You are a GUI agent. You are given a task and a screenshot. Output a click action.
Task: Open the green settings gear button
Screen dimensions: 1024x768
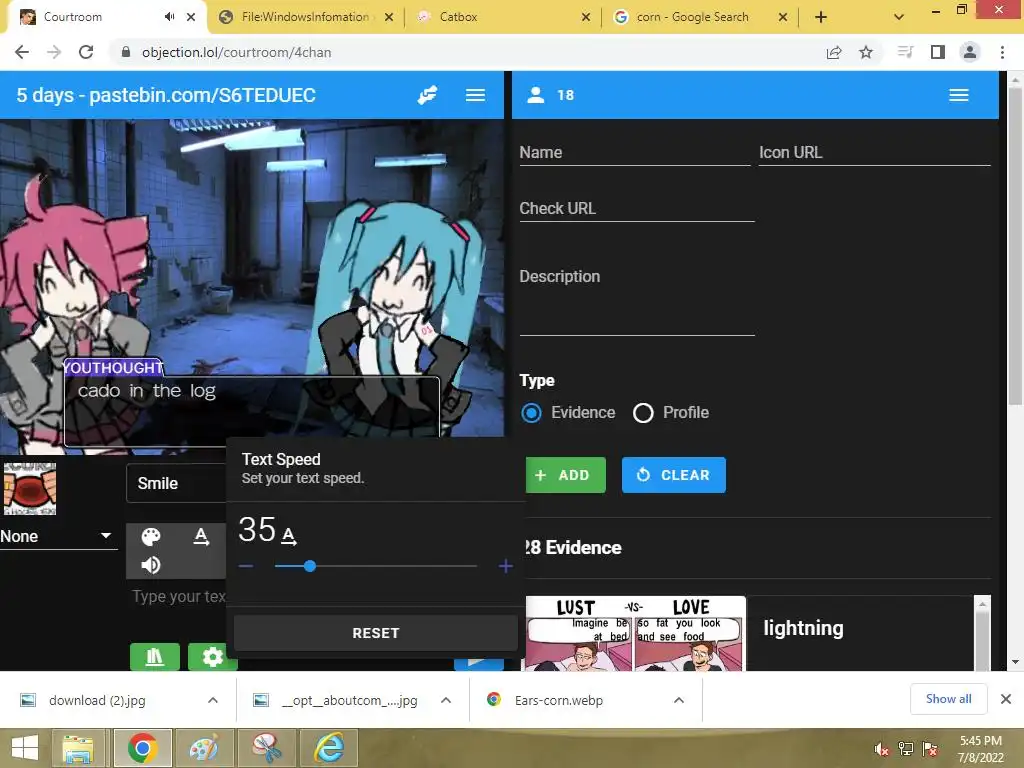pyautogui.click(x=212, y=656)
